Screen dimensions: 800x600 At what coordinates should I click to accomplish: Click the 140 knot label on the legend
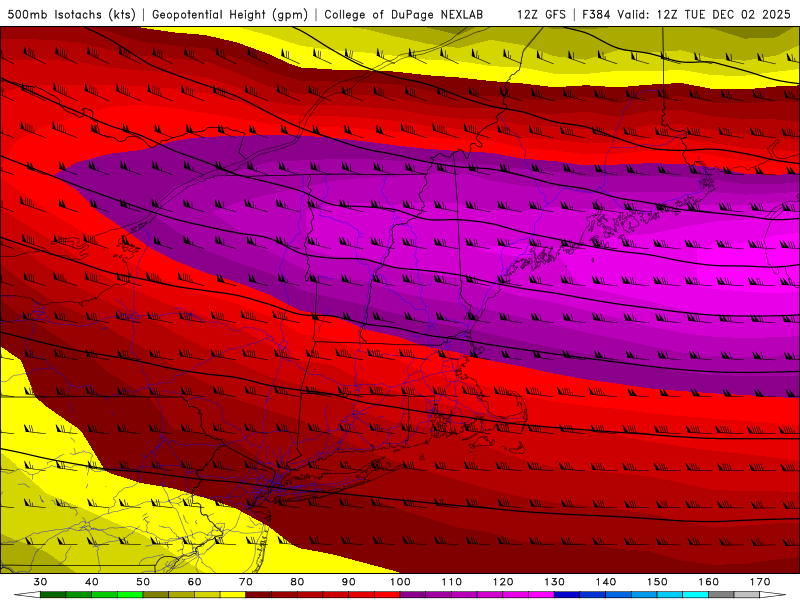pyautogui.click(x=606, y=582)
